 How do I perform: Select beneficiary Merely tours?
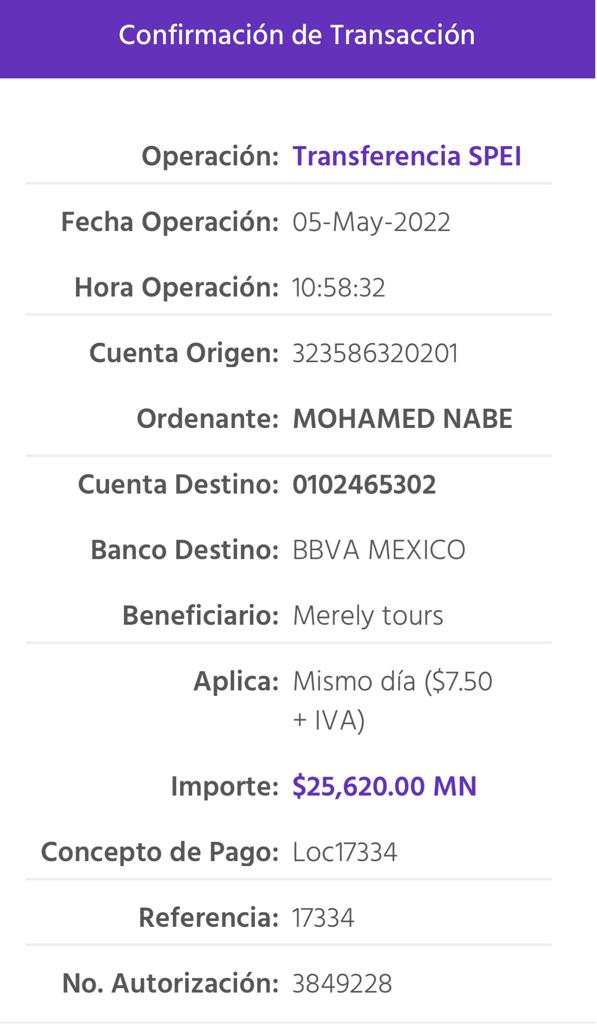368,616
